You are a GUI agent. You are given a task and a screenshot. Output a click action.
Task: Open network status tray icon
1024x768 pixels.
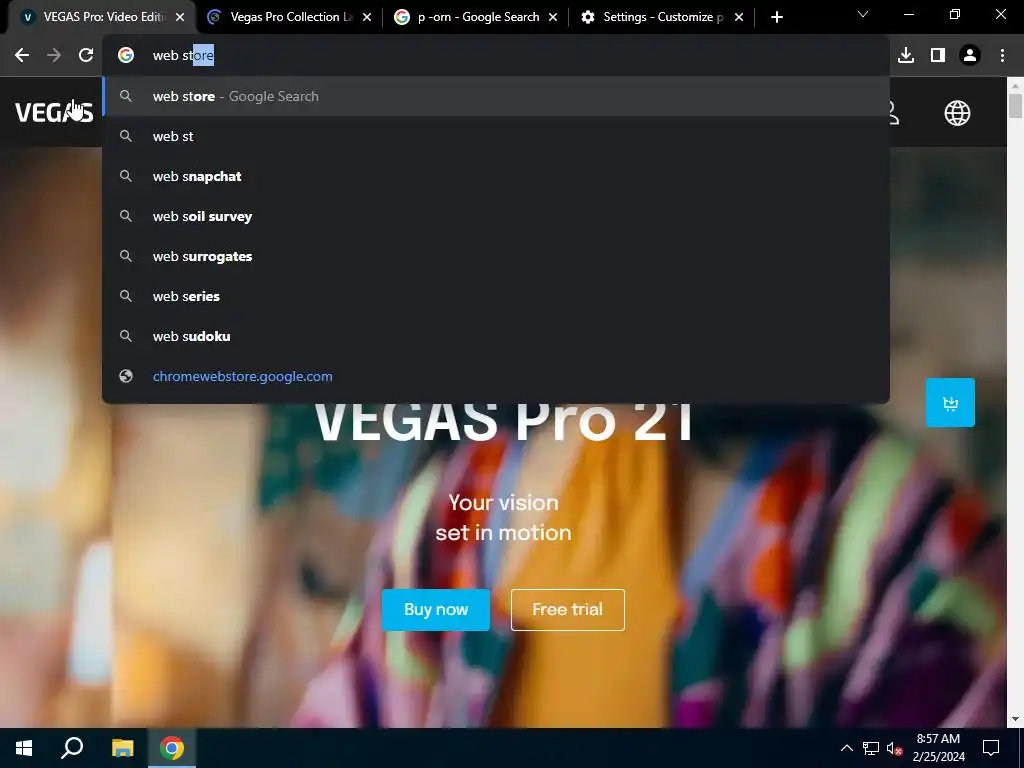tap(871, 748)
